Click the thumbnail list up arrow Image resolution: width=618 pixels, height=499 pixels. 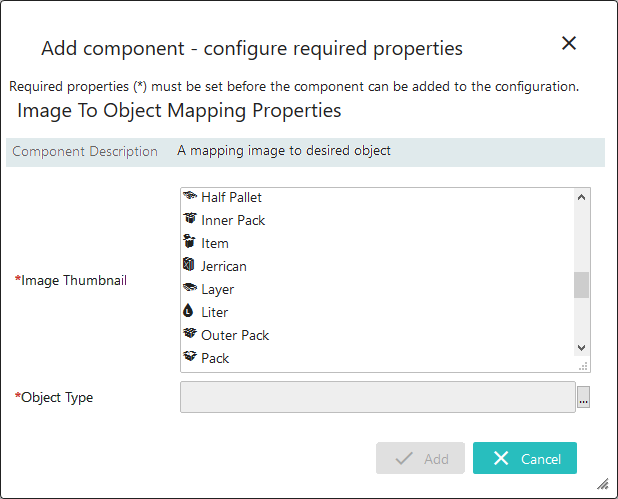581,197
